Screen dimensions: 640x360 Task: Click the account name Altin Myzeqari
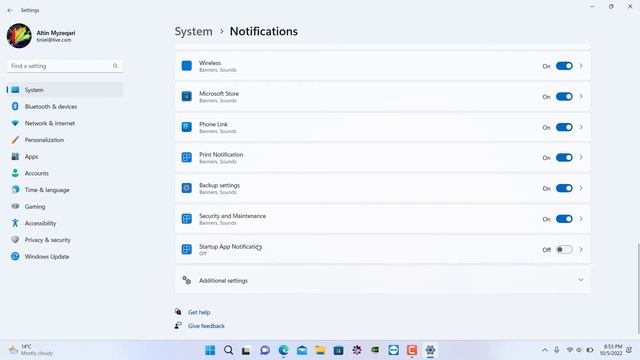(x=56, y=33)
